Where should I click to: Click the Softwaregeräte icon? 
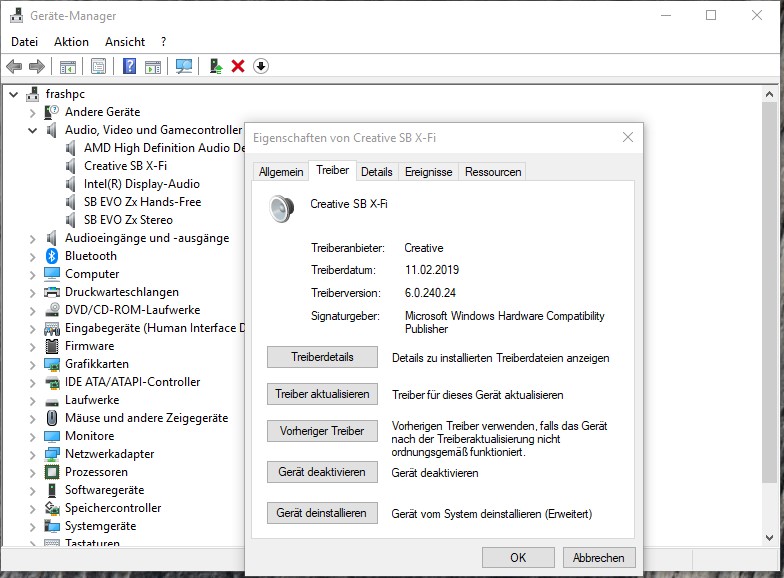pyautogui.click(x=52, y=490)
